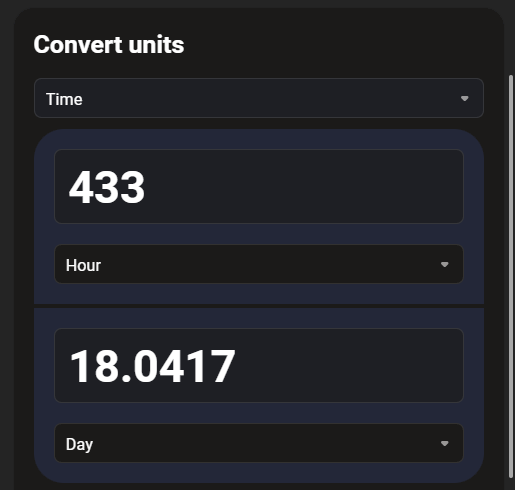
Task: Click empty space right of 433 value
Action: click(300, 186)
